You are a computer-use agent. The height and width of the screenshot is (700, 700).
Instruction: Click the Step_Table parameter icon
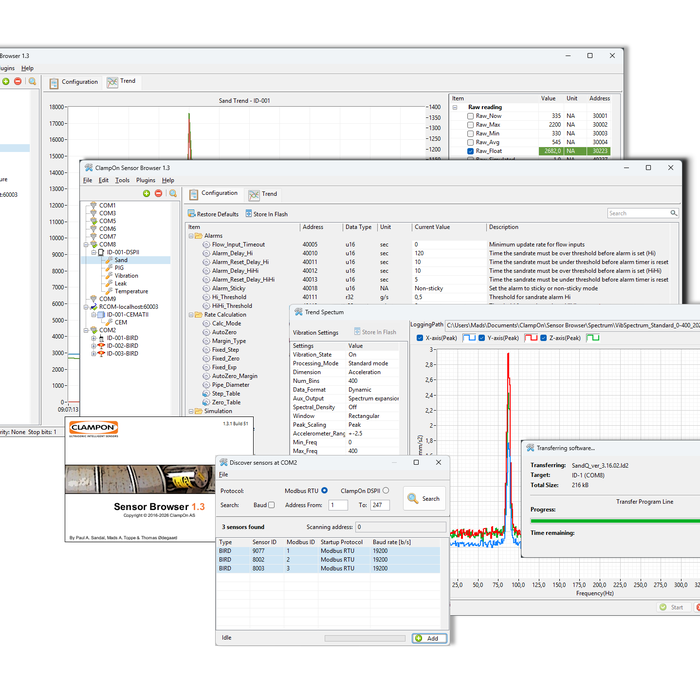[206, 393]
